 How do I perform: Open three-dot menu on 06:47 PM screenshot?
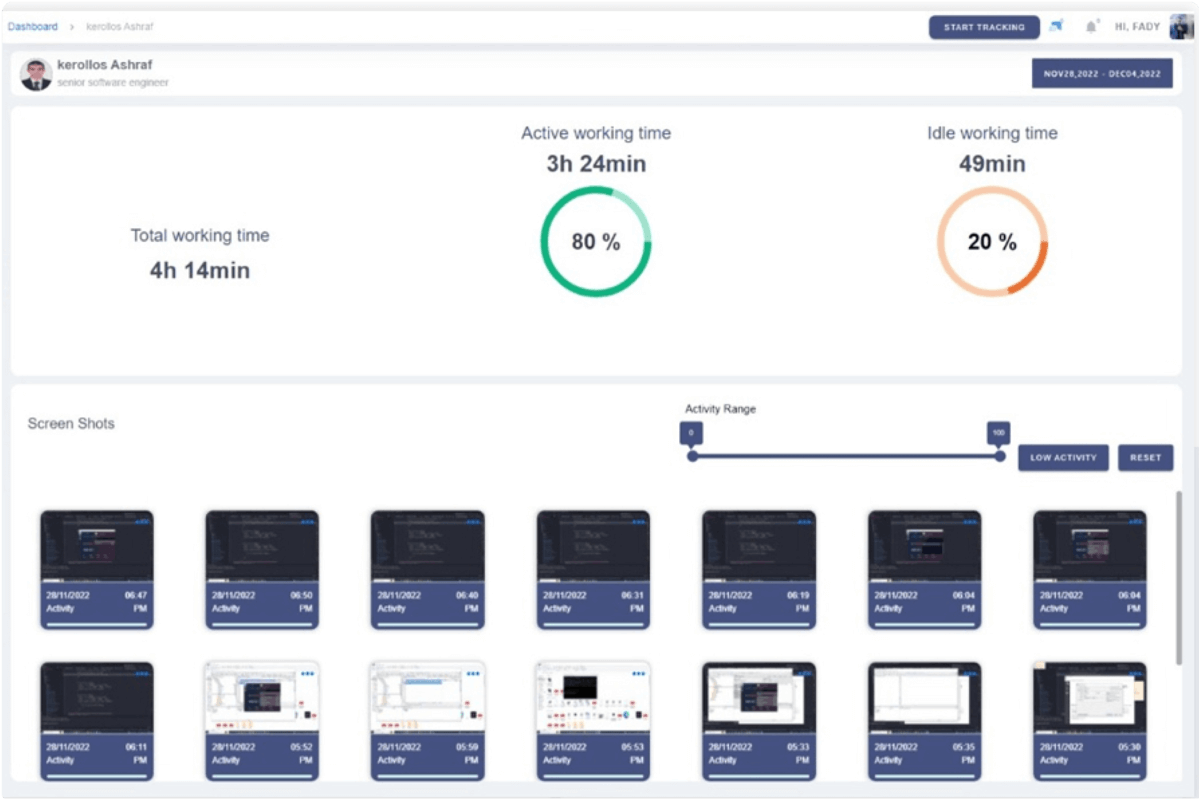click(x=142, y=522)
